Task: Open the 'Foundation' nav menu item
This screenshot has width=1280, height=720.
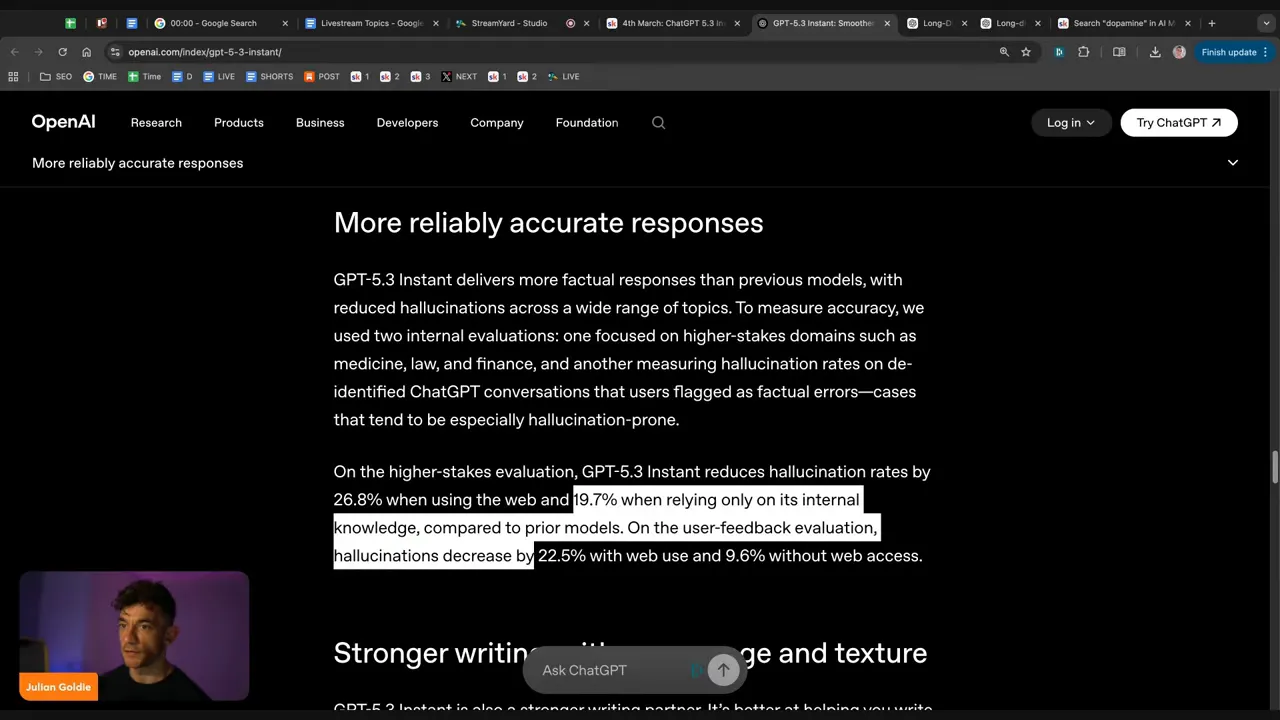Action: click(x=587, y=123)
